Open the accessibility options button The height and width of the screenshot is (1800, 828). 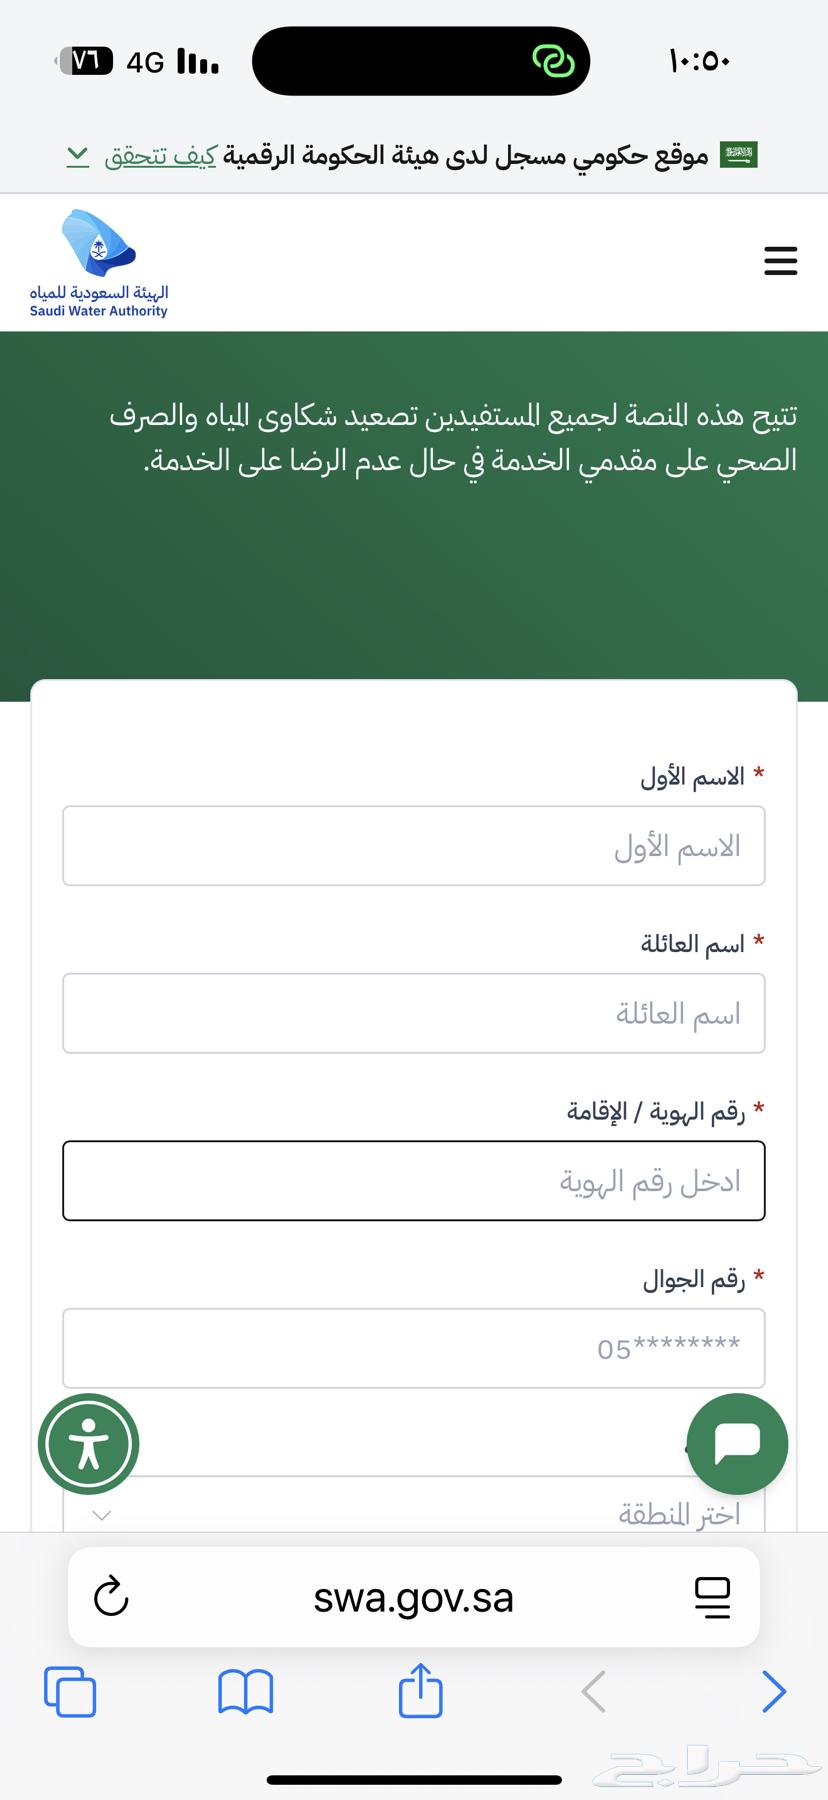pyautogui.click(x=88, y=1444)
